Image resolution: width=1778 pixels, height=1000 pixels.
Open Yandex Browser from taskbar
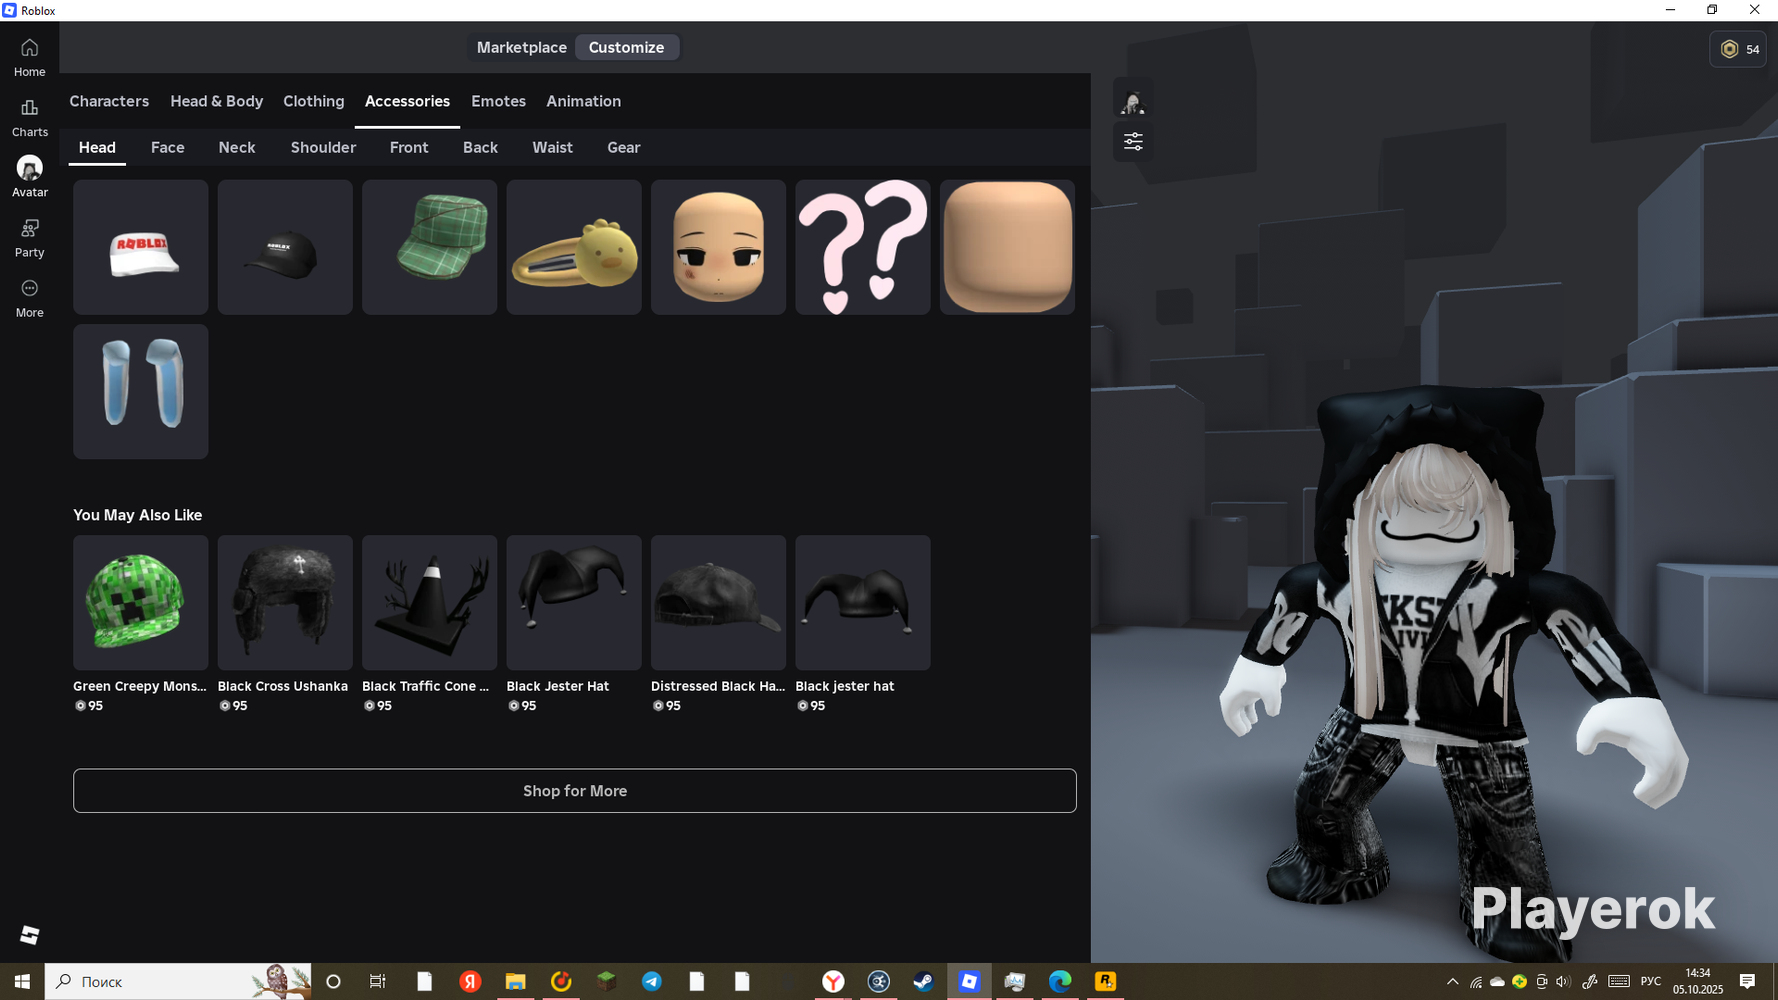click(833, 982)
